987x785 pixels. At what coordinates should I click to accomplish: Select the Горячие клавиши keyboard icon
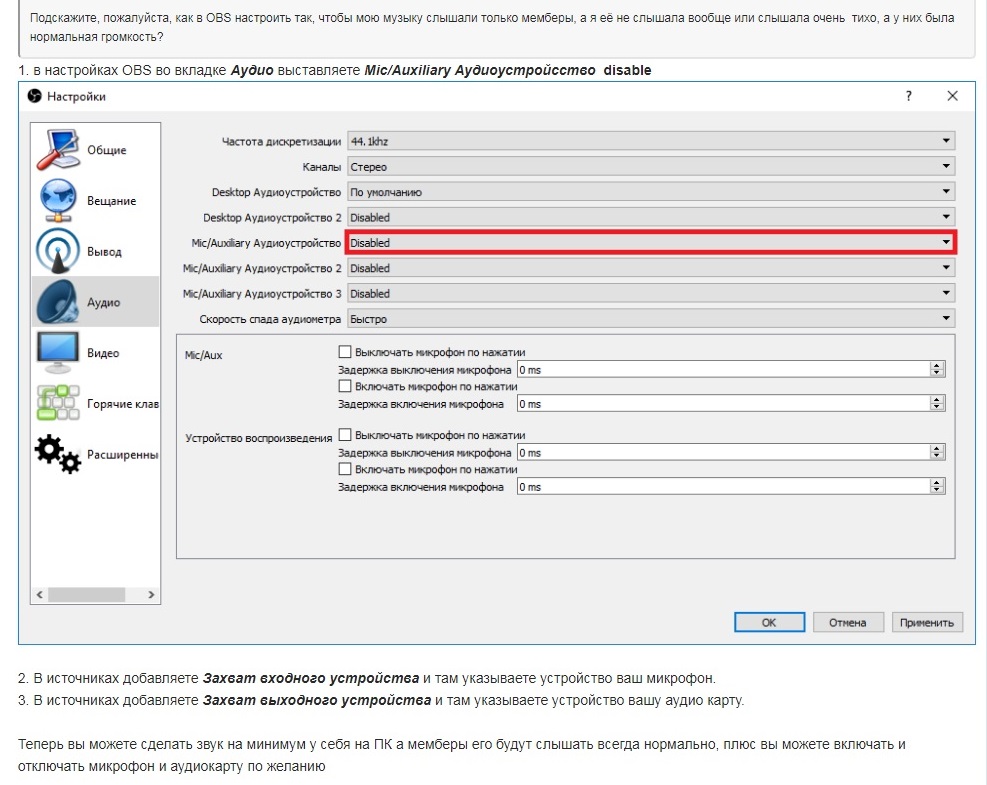pos(59,404)
